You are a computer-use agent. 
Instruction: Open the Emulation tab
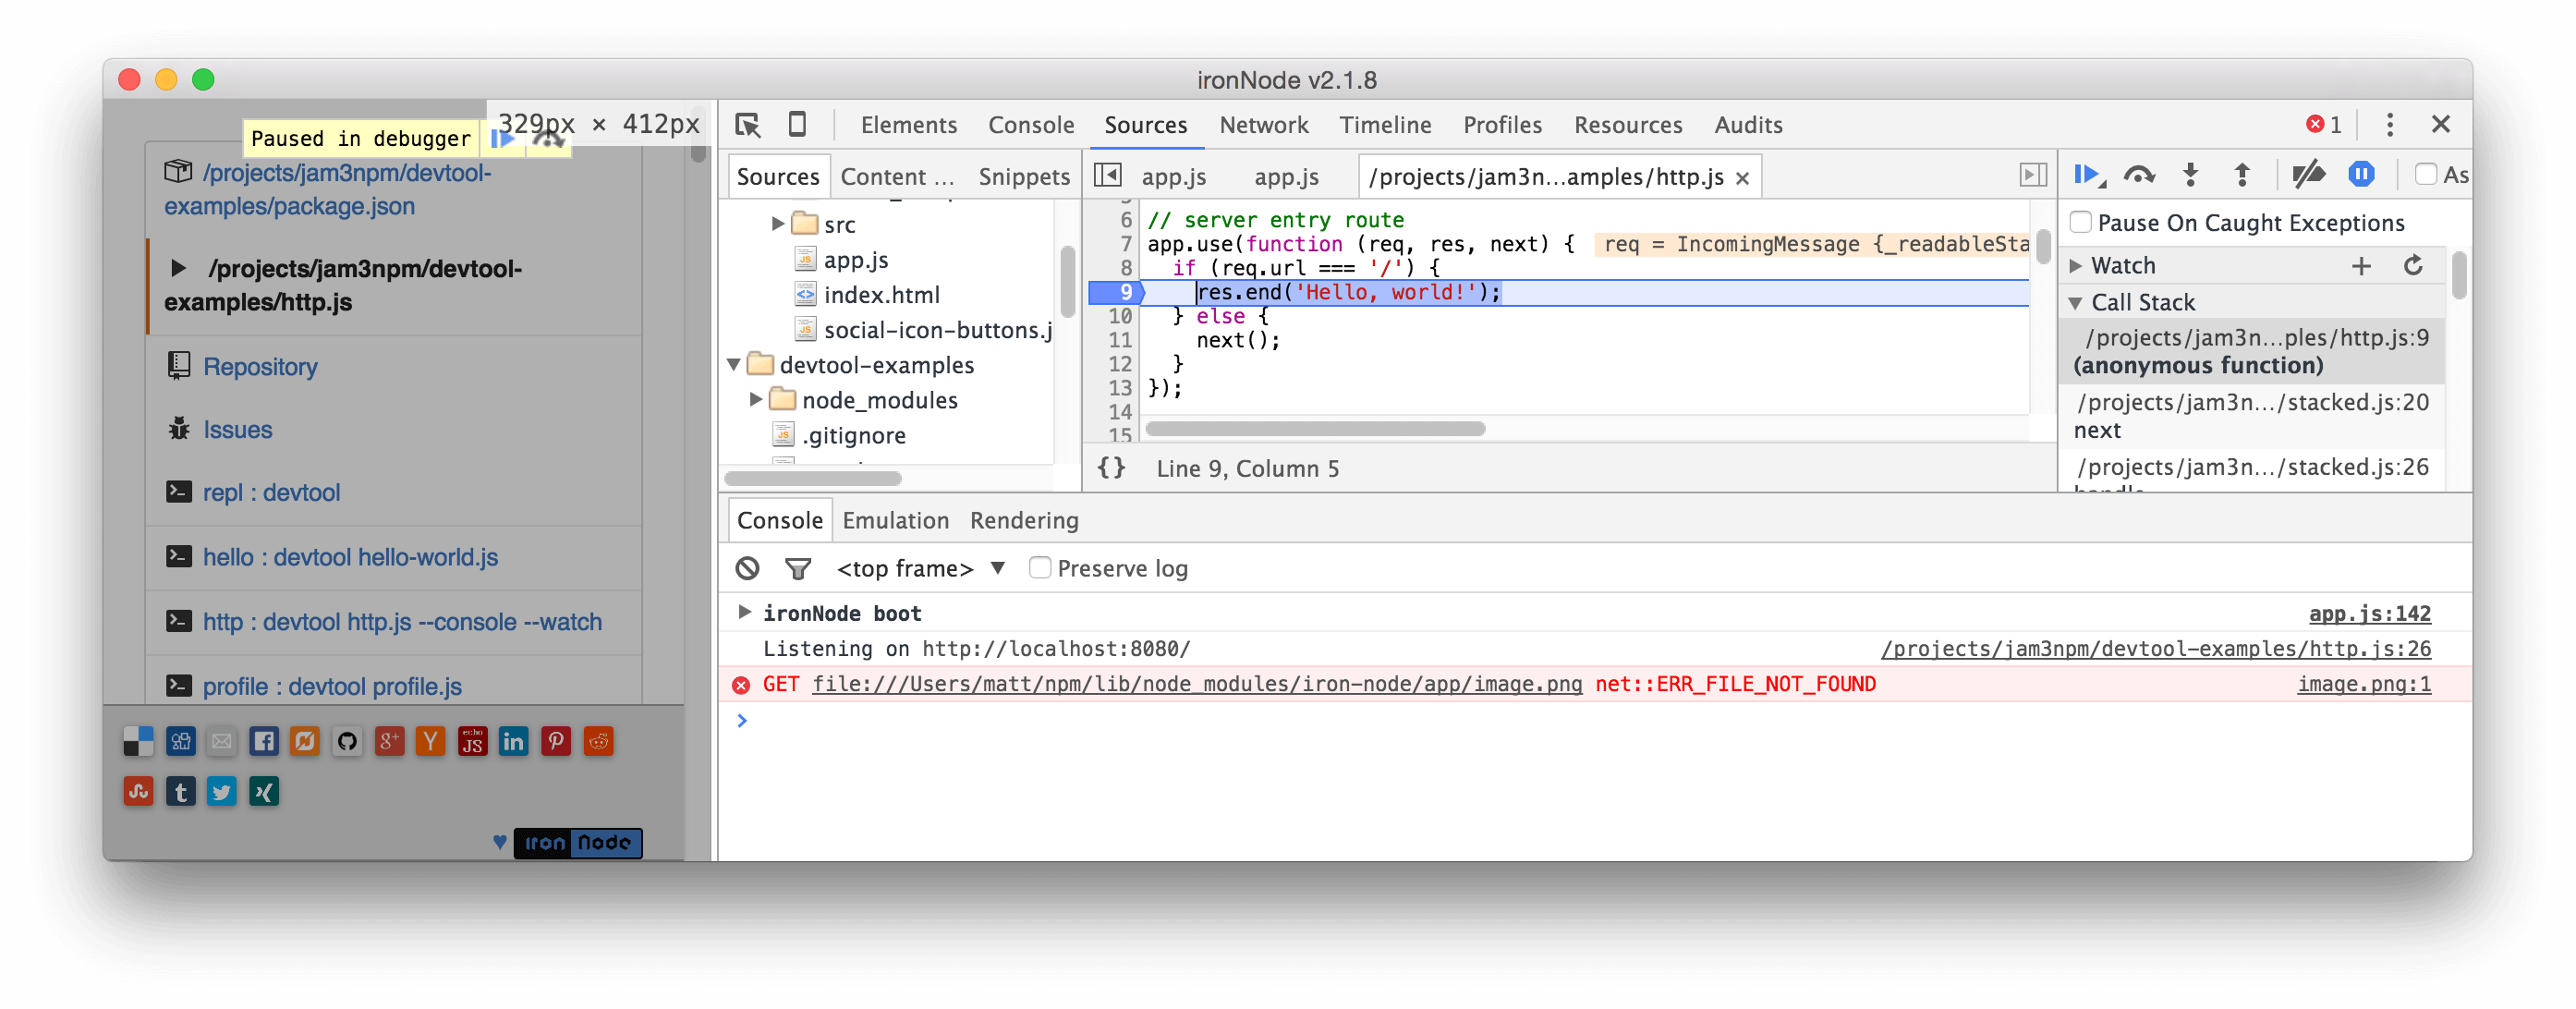(x=895, y=520)
